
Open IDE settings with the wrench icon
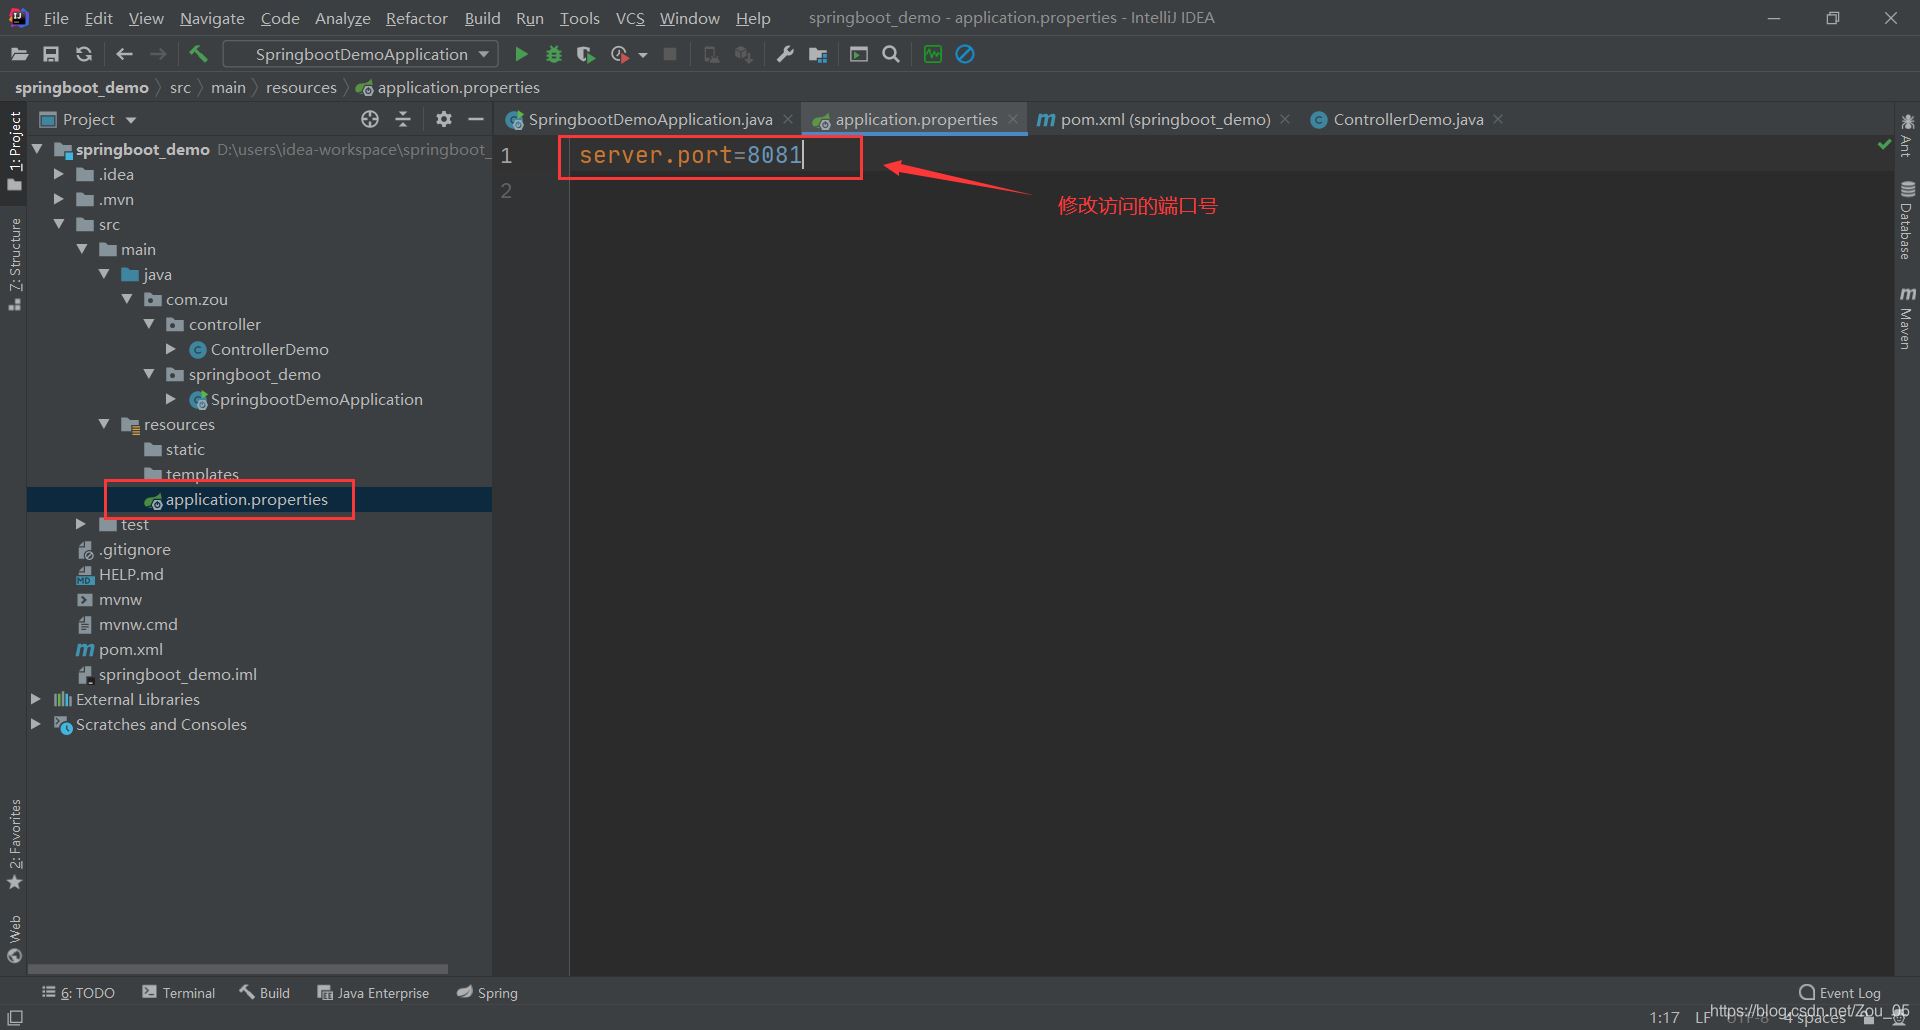pos(784,54)
